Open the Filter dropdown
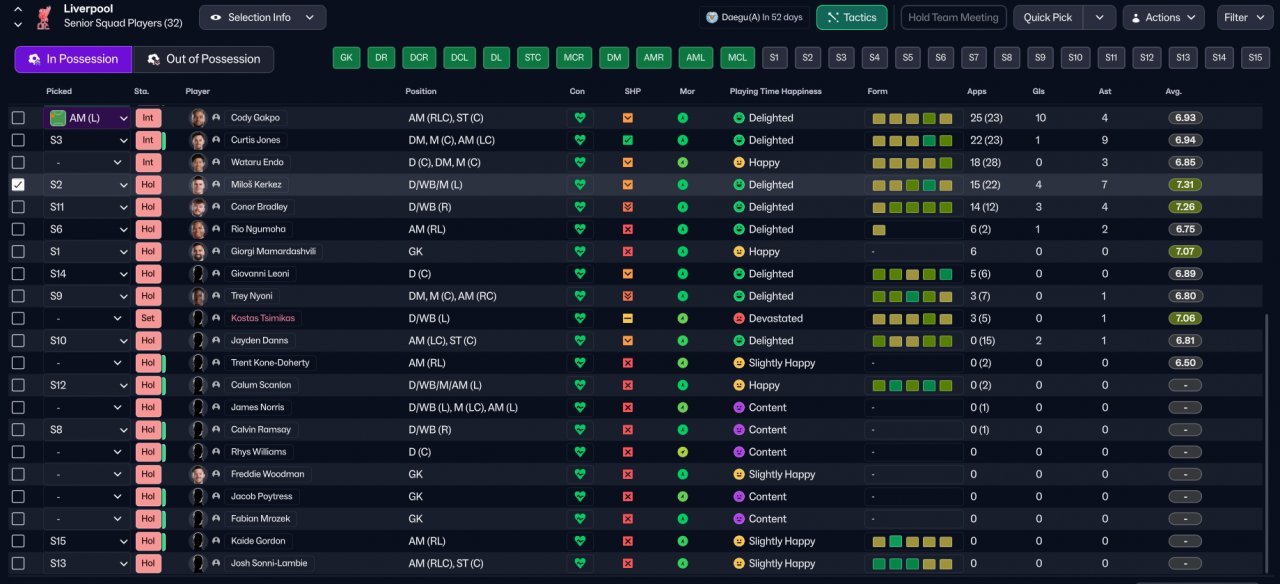This screenshot has width=1280, height=584. pos(1245,17)
